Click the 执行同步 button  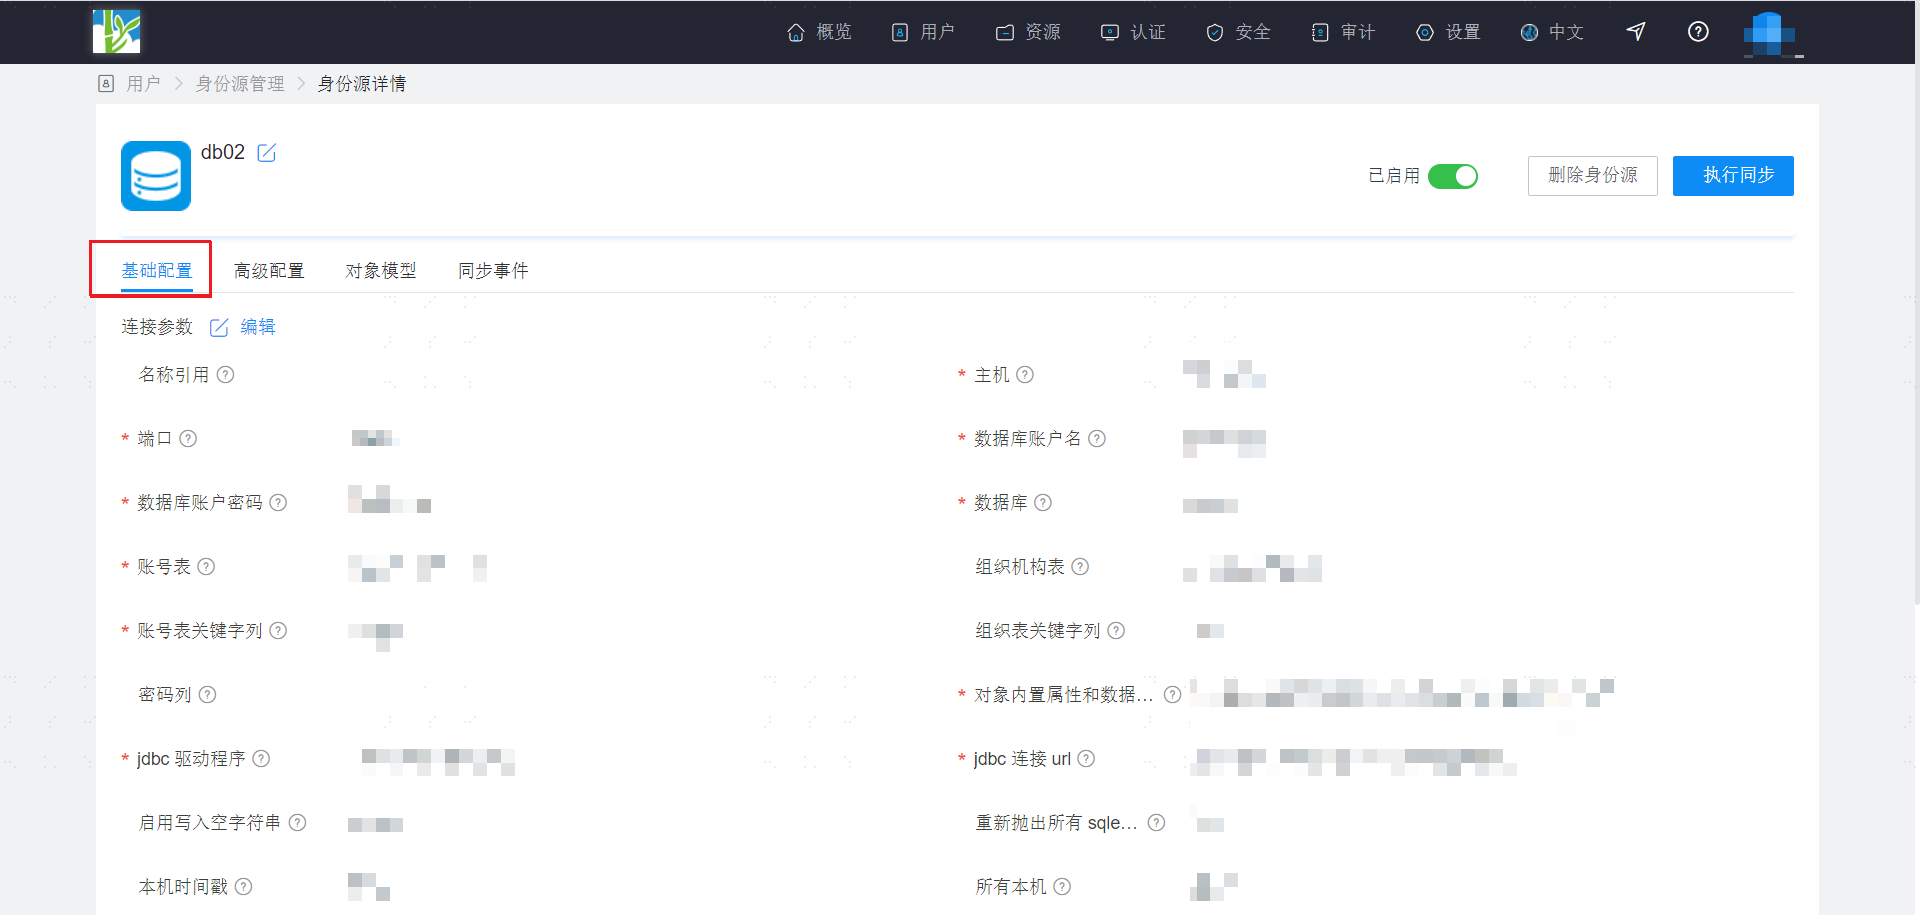1733,176
